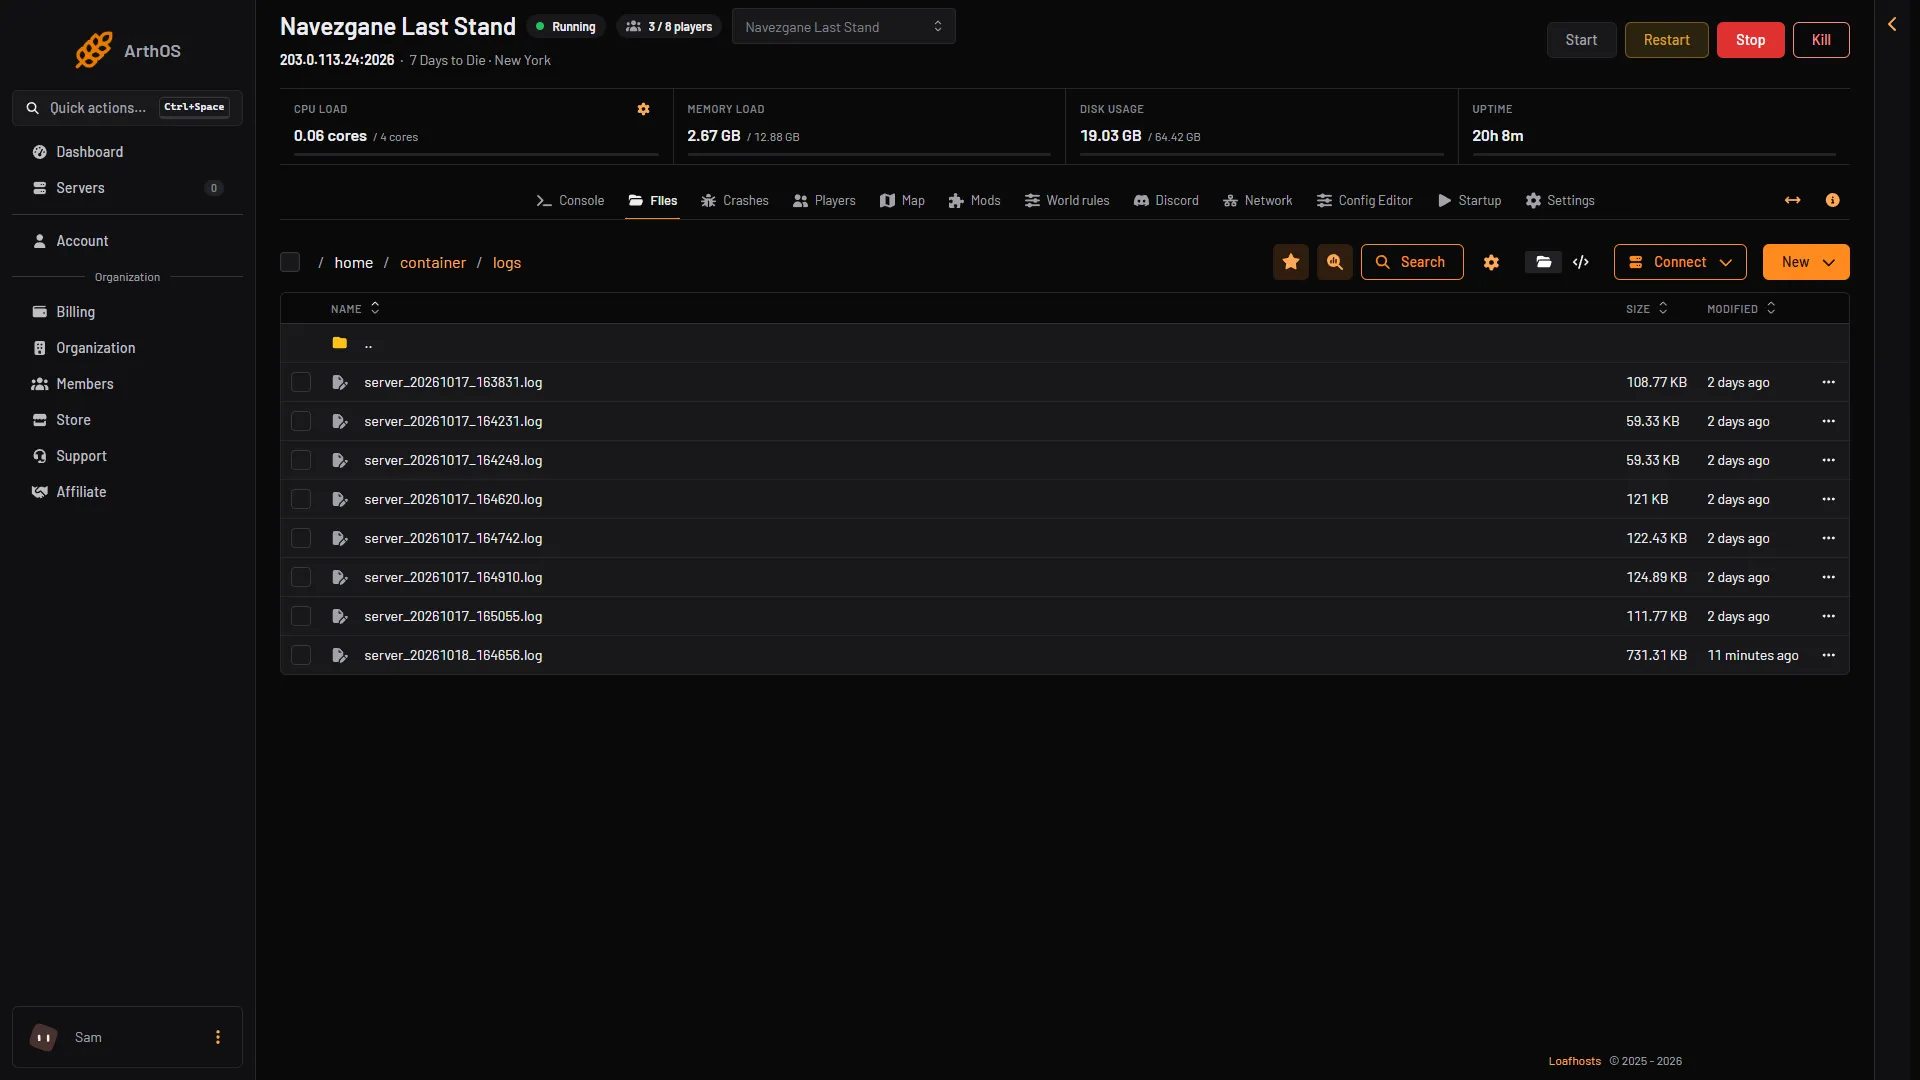The height and width of the screenshot is (1080, 1920).
Task: Check server_20261017_164249.log checkbox
Action: 301,460
